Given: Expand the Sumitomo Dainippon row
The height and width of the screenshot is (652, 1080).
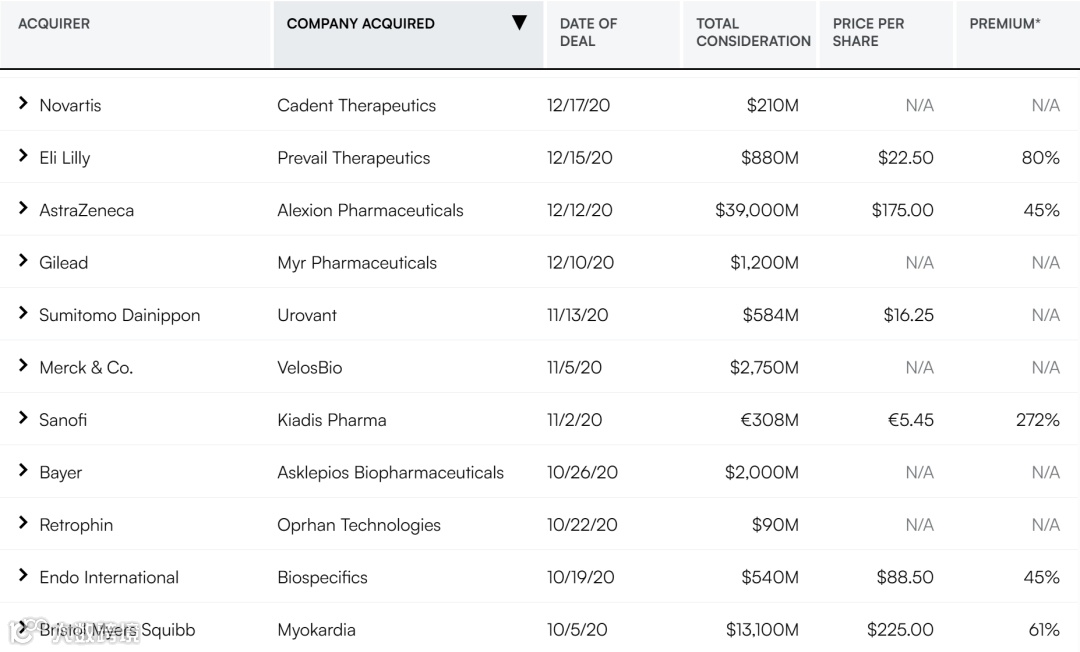Looking at the screenshot, I should [x=23, y=314].
